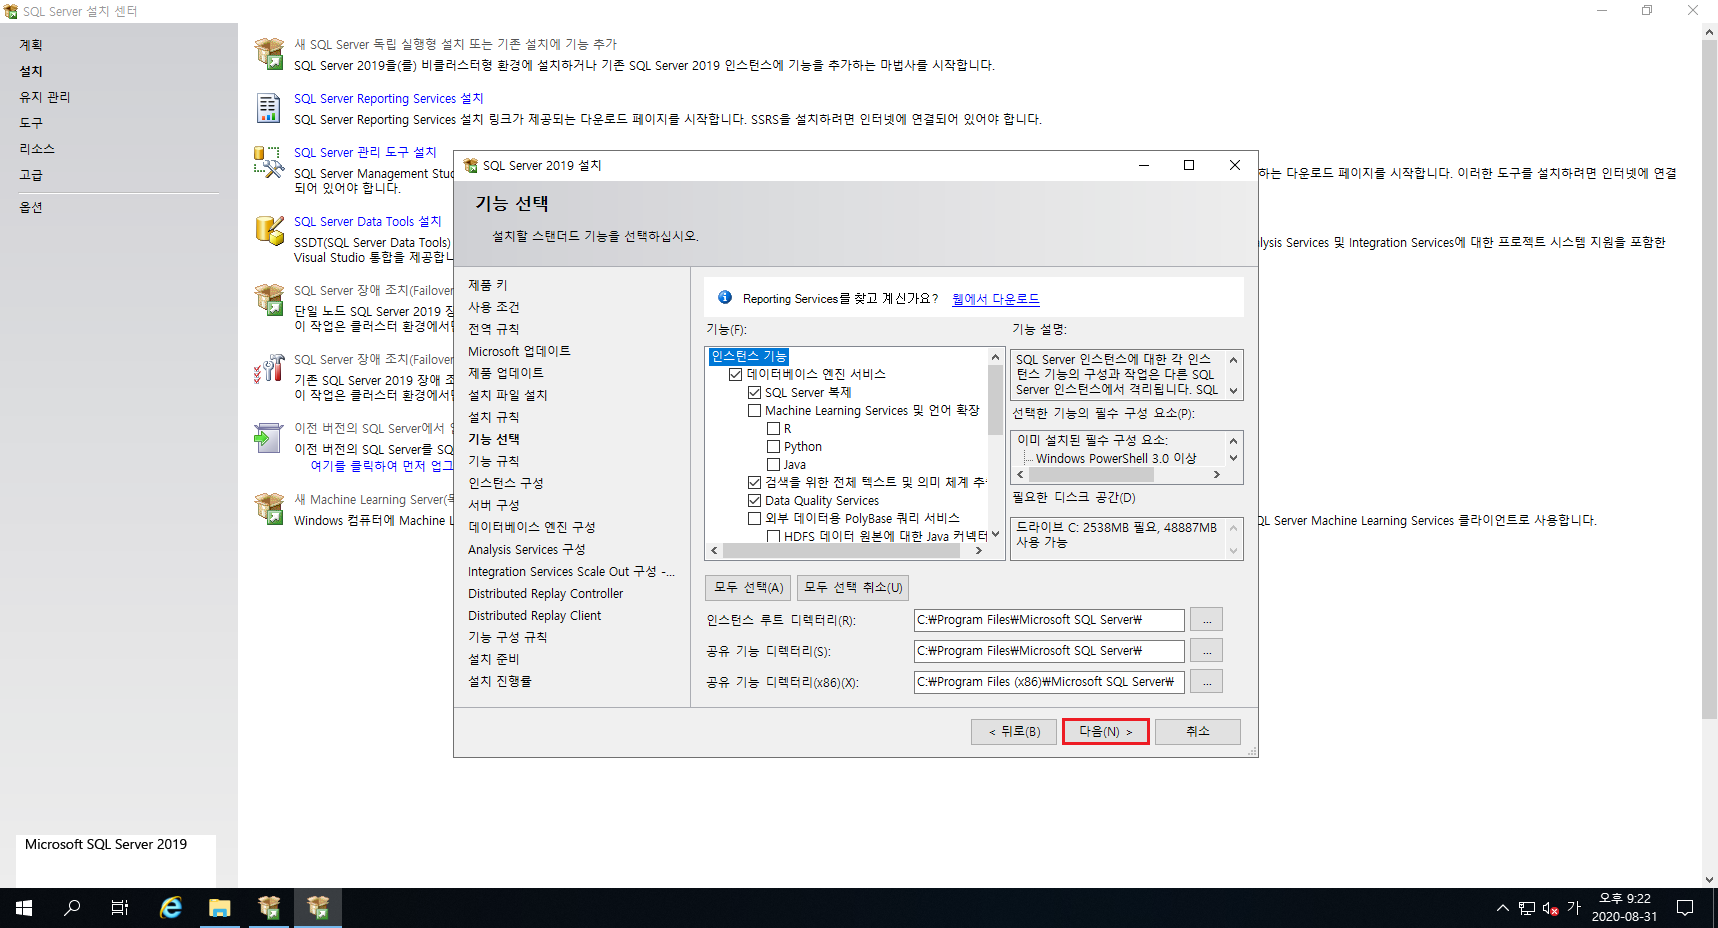This screenshot has width=1718, height=928.
Task: Check Java connector for HDFS data sources
Action: (x=773, y=536)
